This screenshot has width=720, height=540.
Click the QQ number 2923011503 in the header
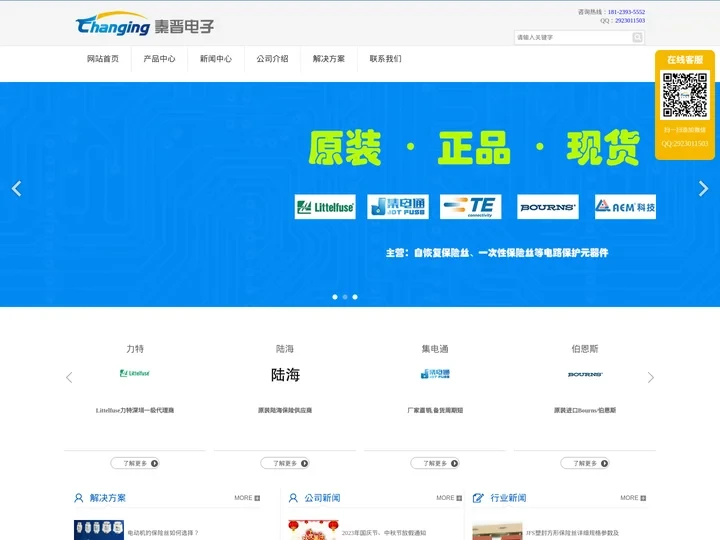630,21
